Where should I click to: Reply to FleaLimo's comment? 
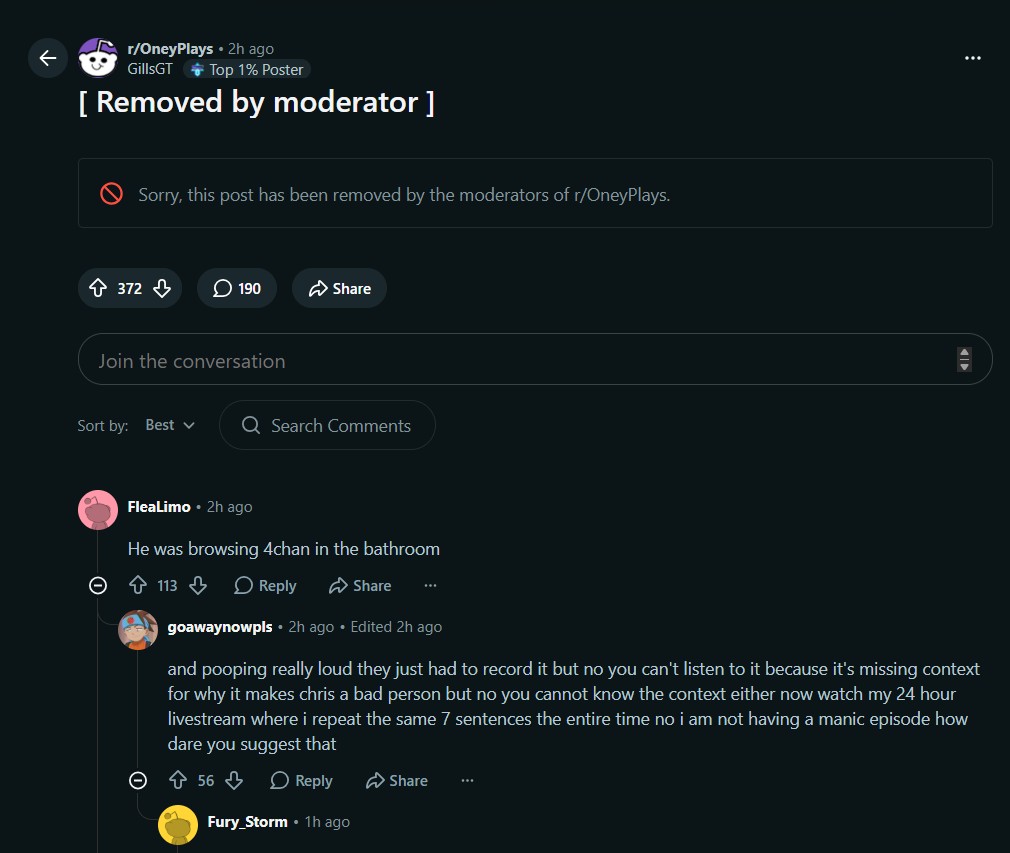[265, 585]
